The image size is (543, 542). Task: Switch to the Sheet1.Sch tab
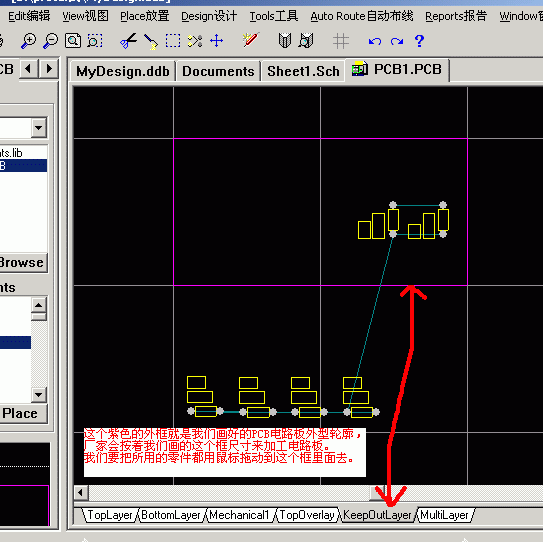[303, 71]
